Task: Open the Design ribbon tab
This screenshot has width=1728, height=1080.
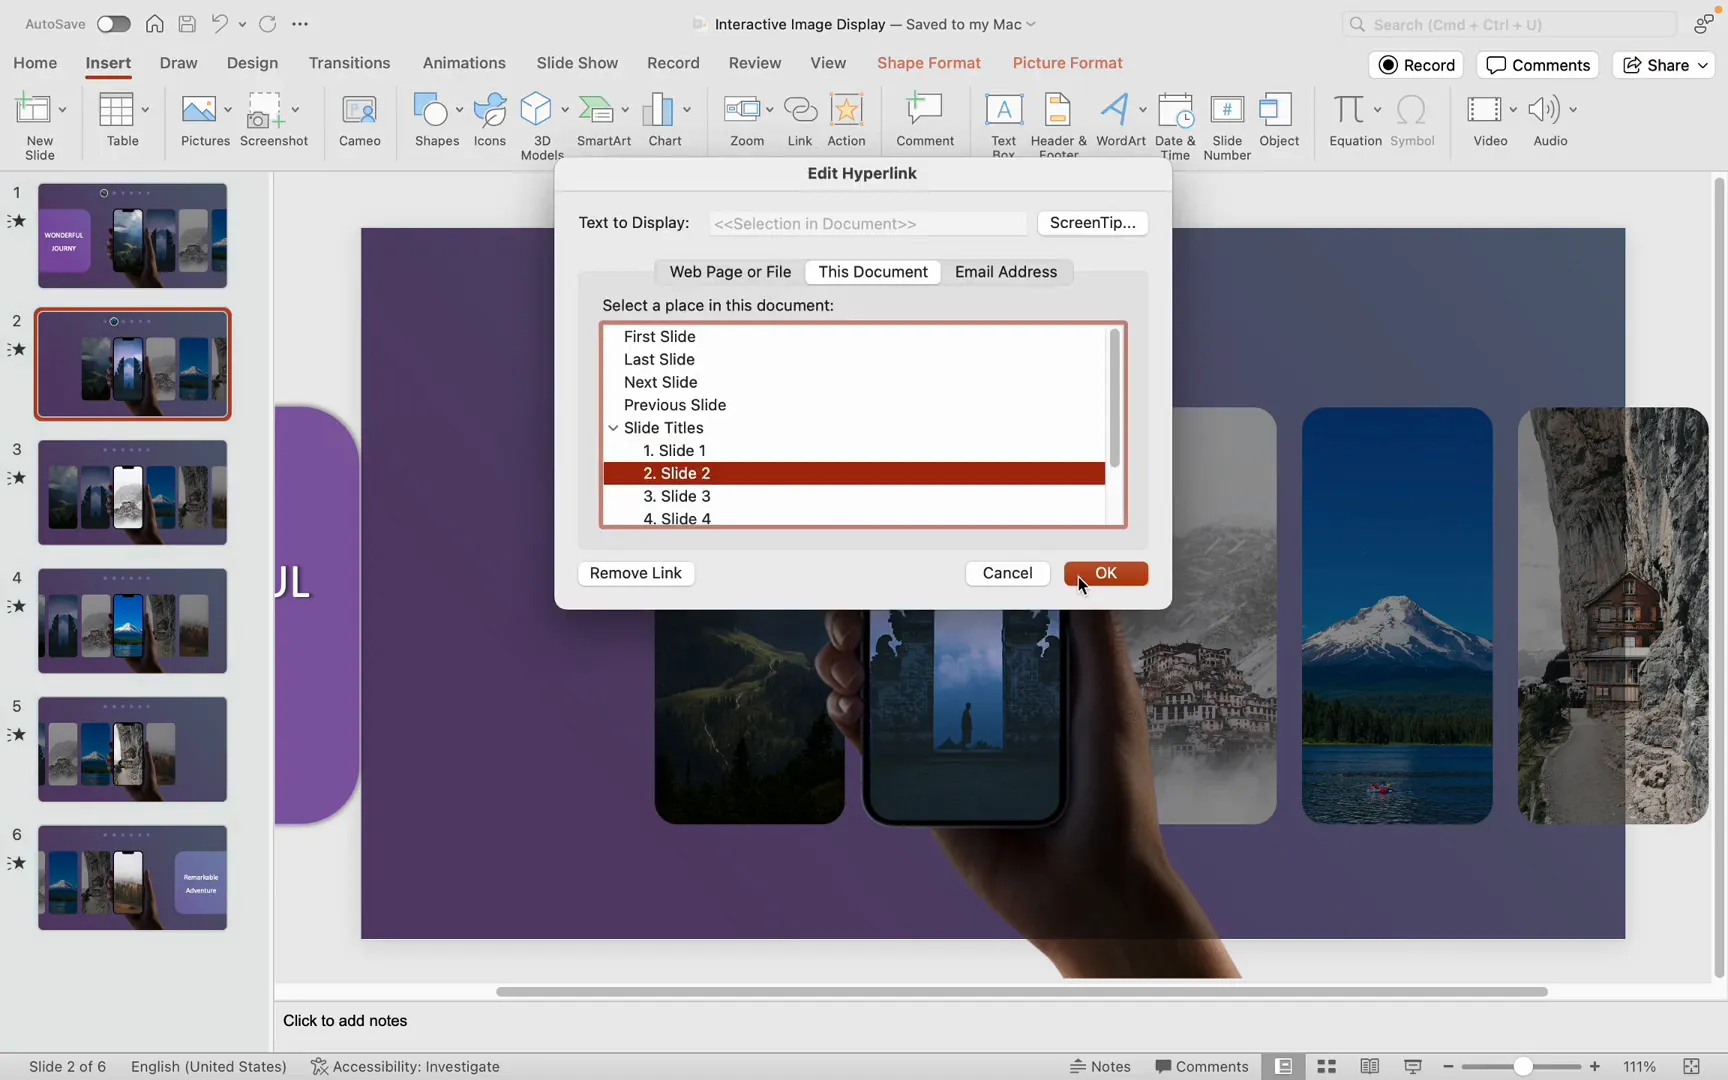Action: pos(252,63)
